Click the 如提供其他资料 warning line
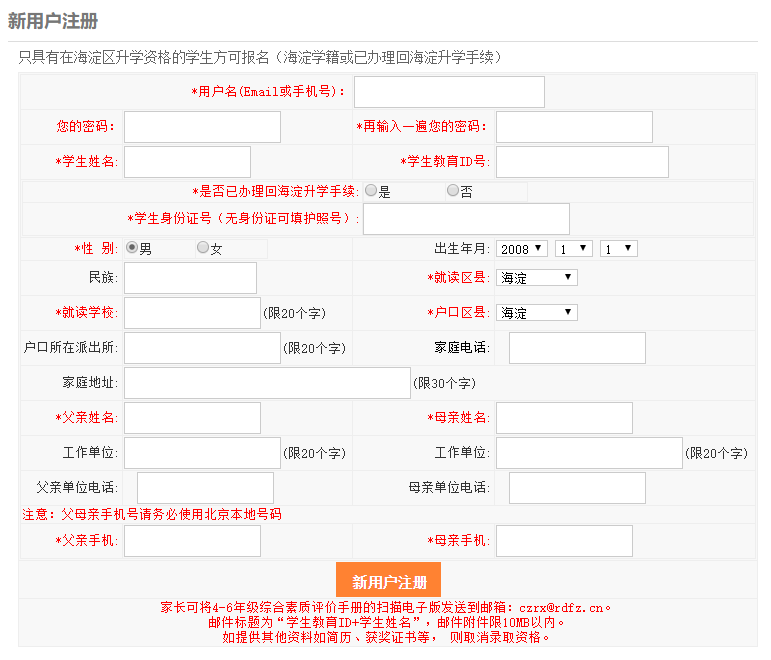 (386, 637)
